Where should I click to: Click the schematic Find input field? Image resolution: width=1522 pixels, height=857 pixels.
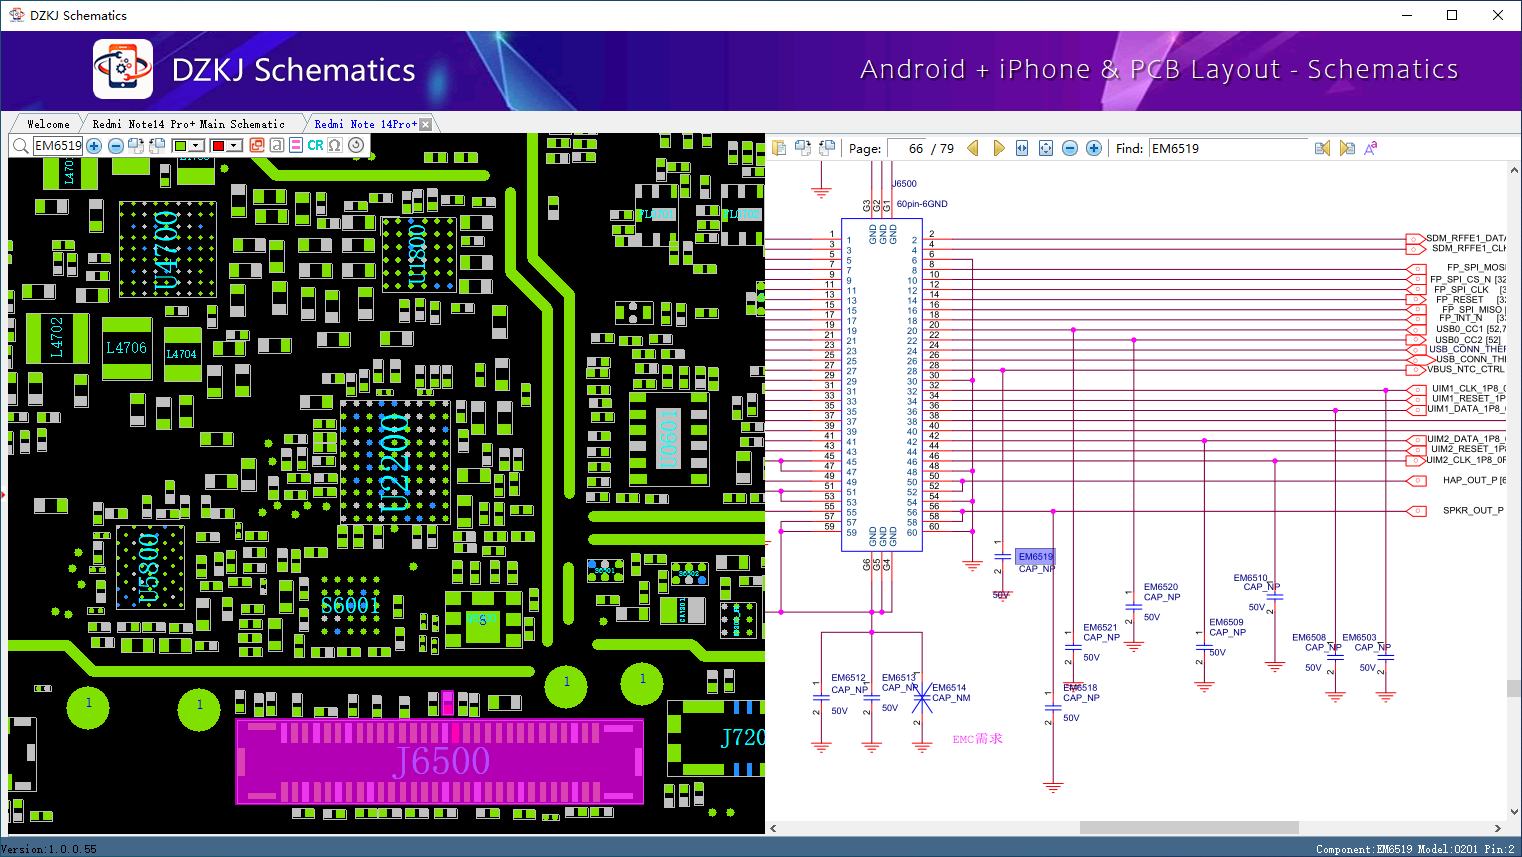coord(1227,148)
